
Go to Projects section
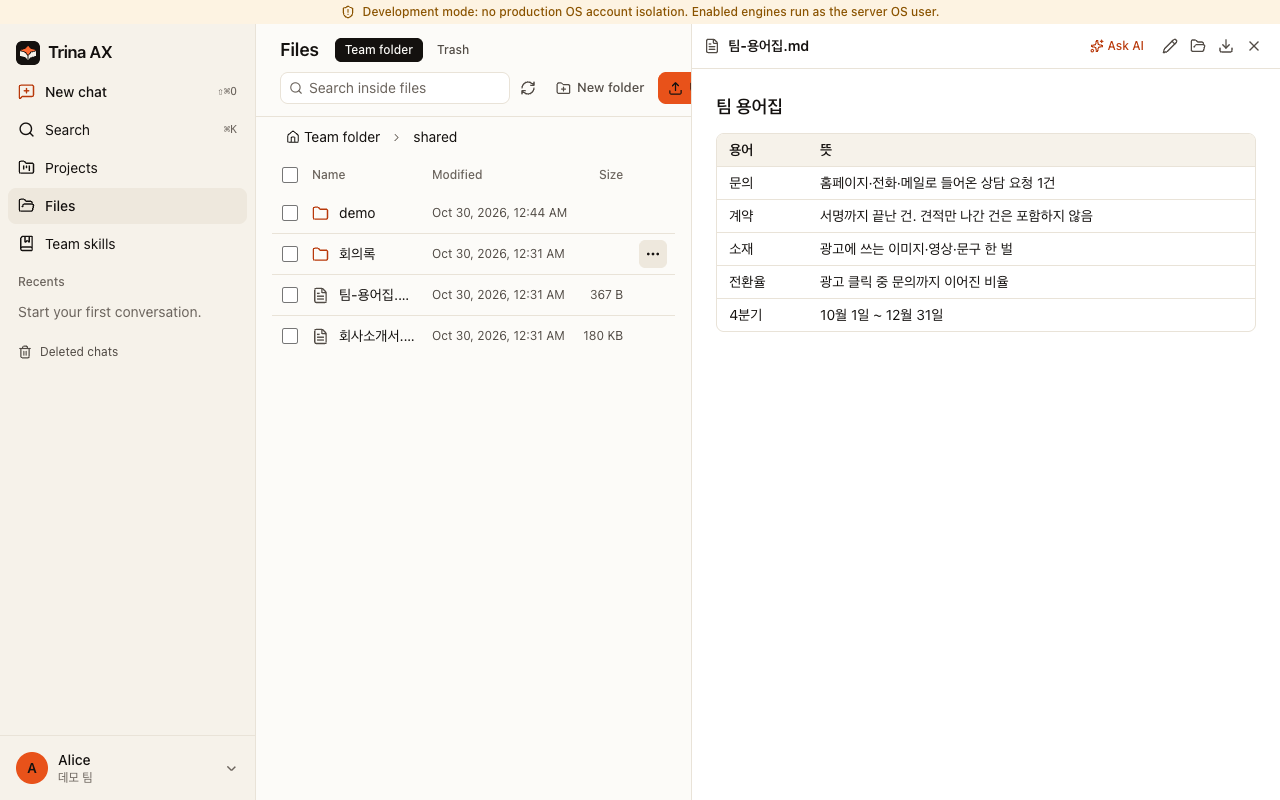[127, 168]
